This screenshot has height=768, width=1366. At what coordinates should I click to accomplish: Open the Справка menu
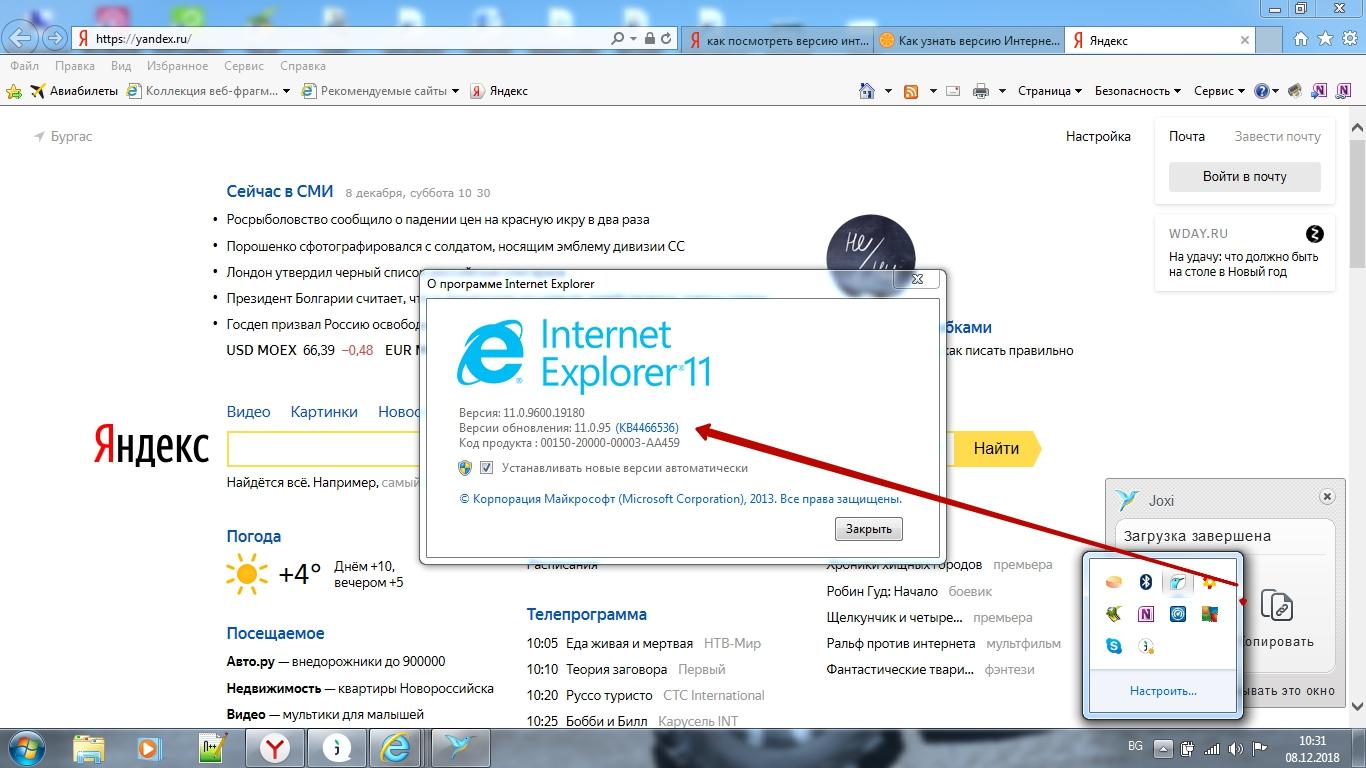pyautogui.click(x=303, y=66)
